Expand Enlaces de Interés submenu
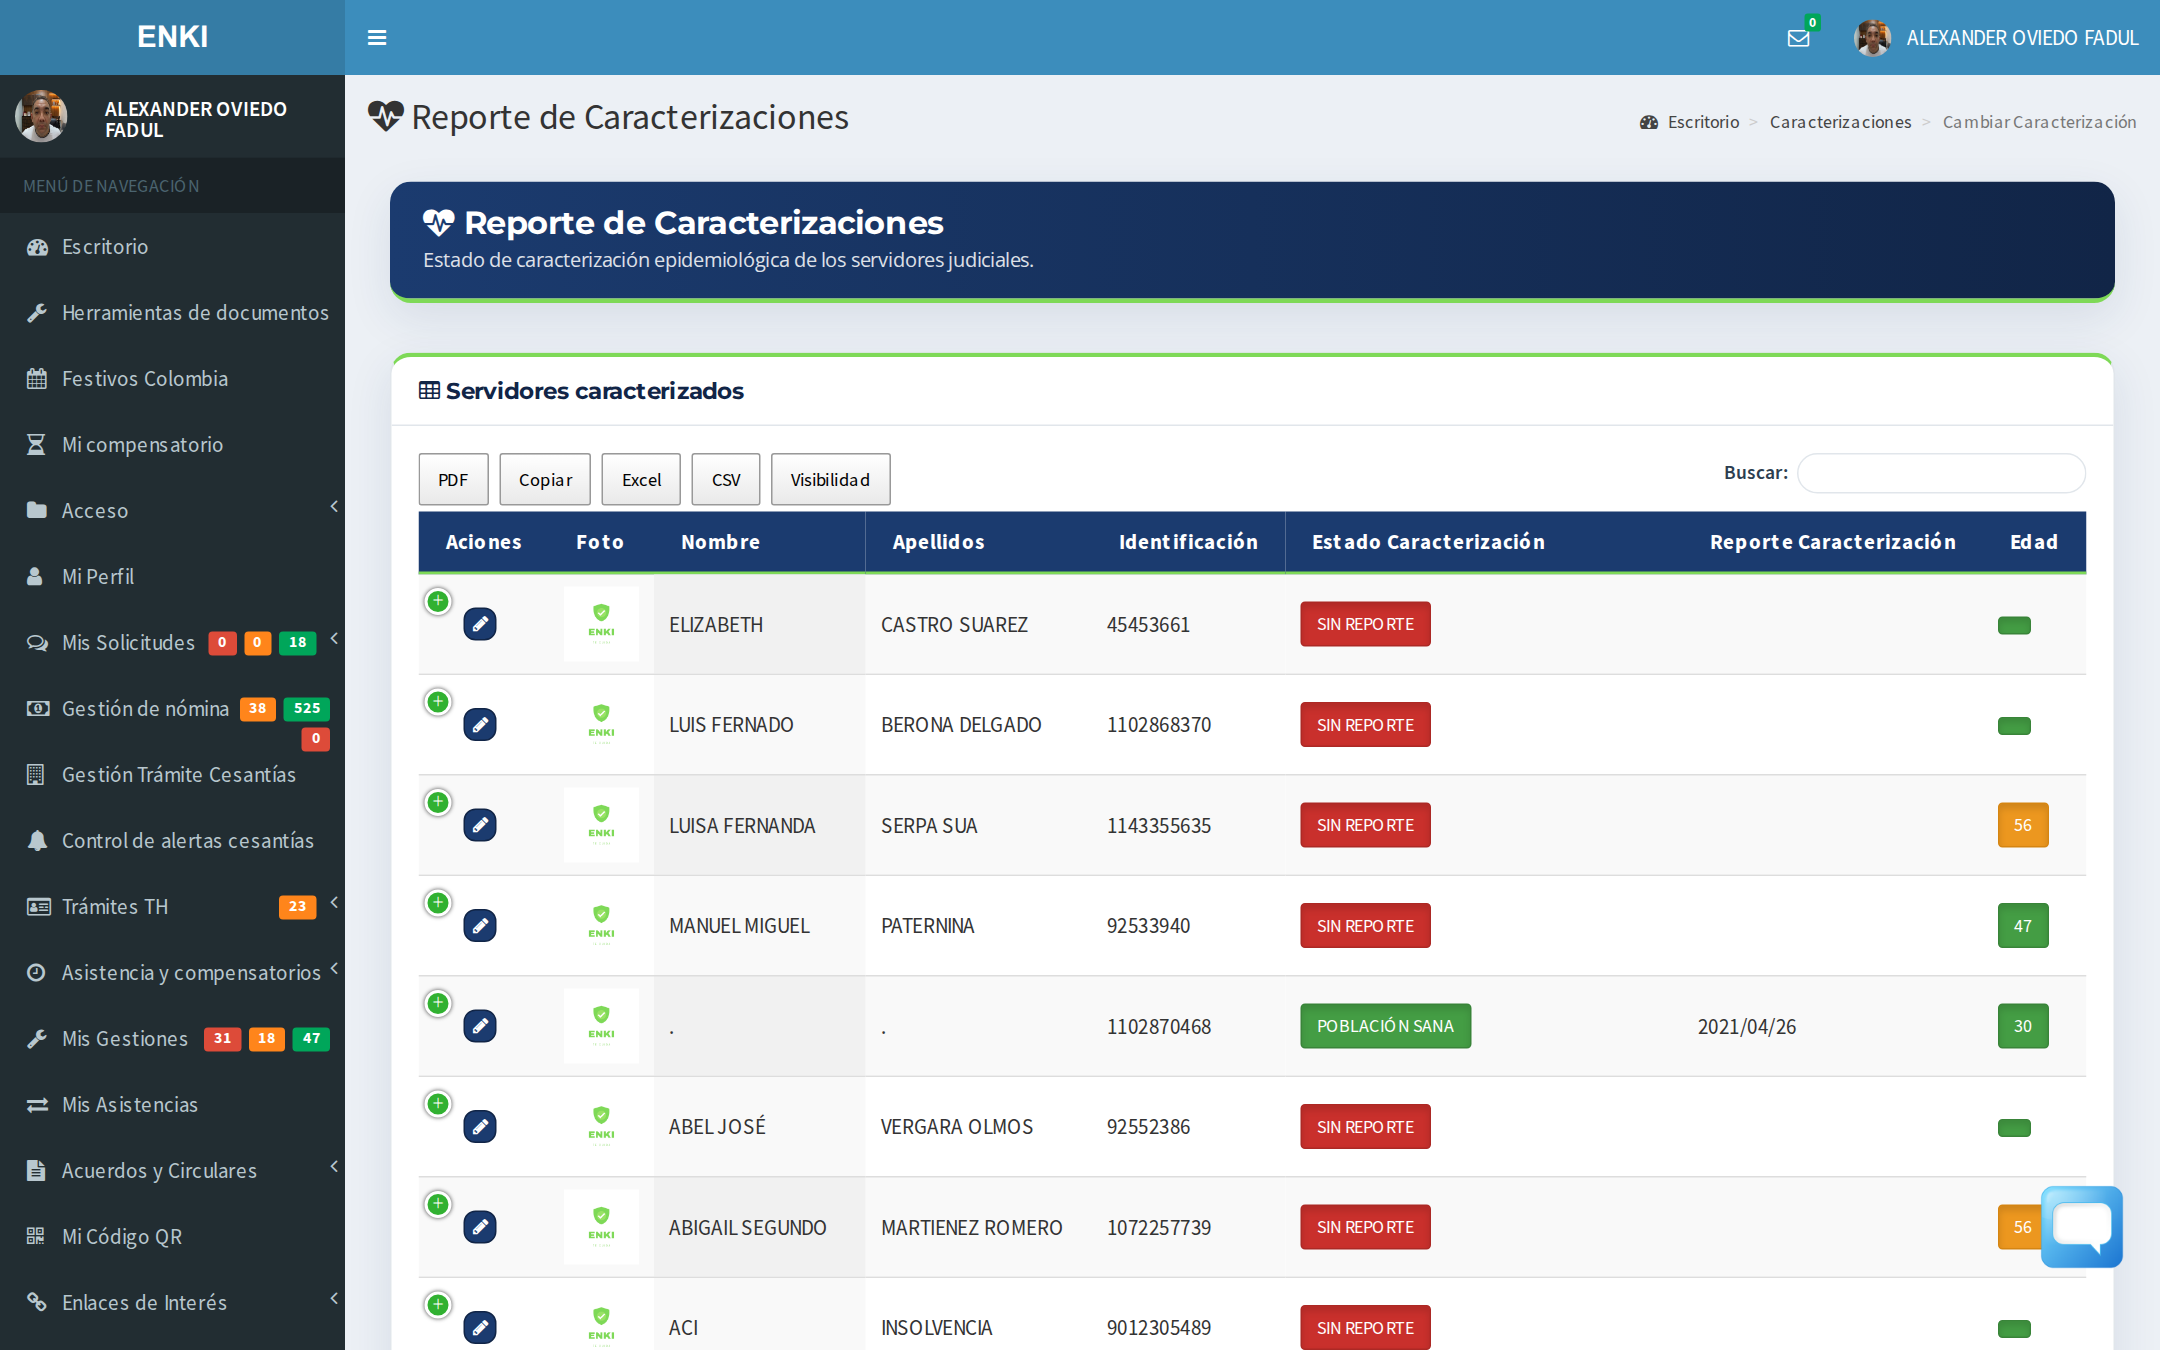 172,1302
